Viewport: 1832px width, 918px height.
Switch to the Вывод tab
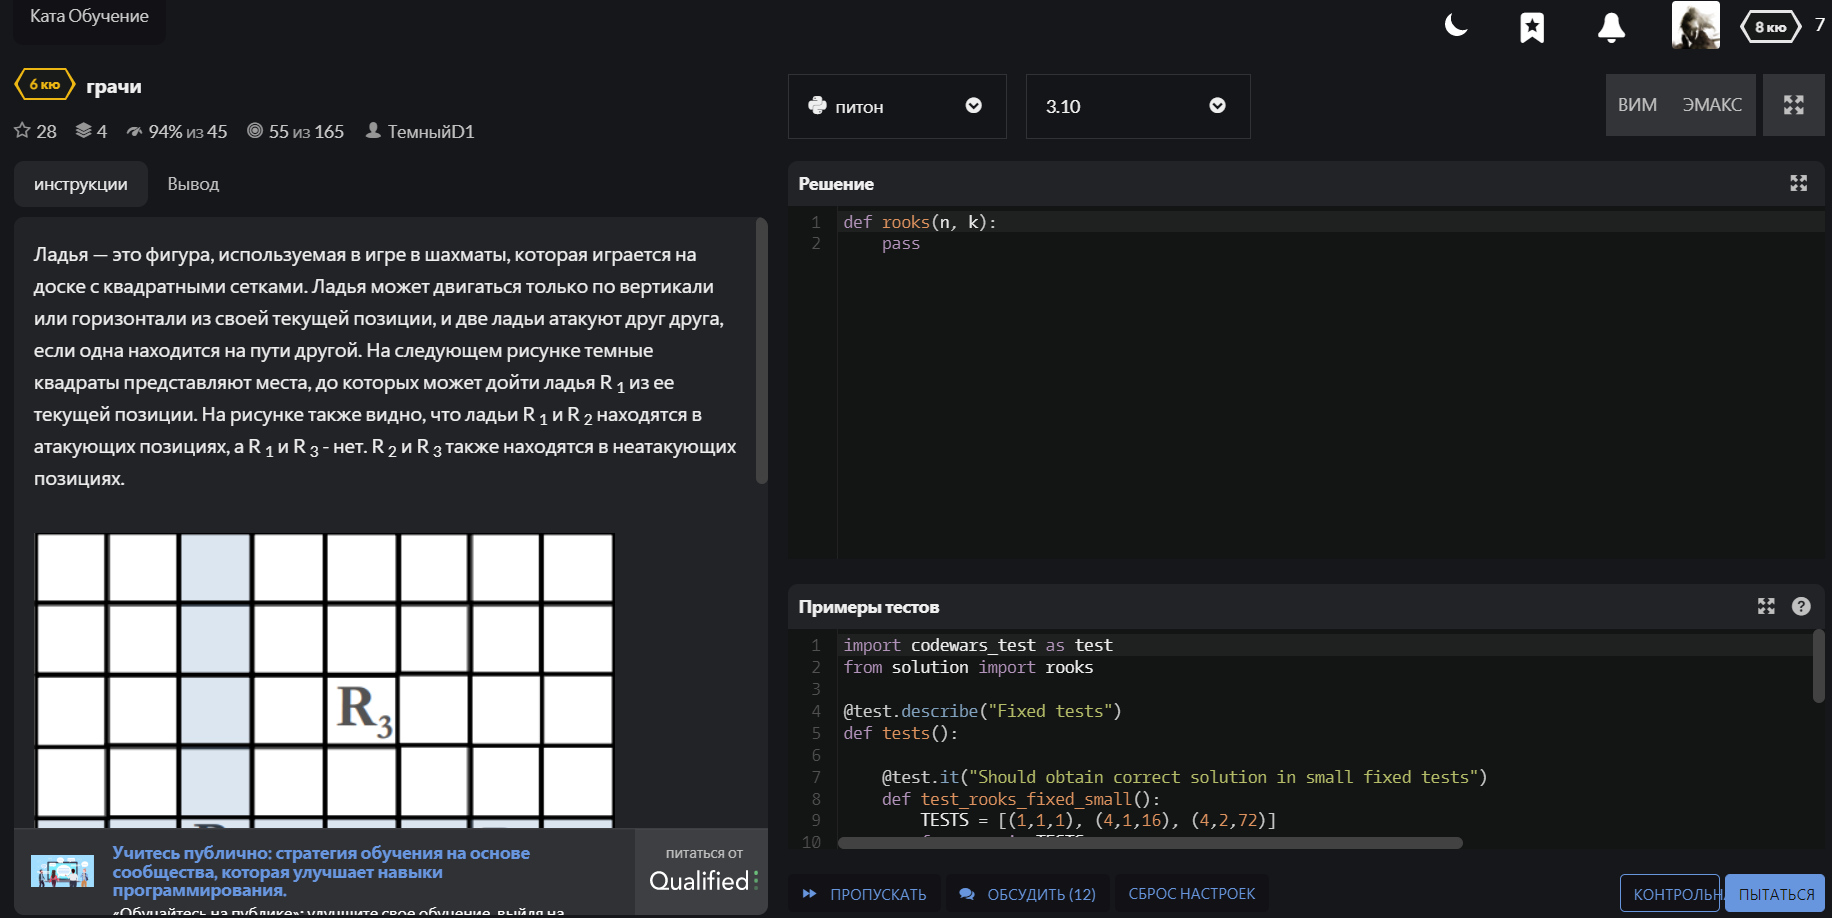click(193, 184)
